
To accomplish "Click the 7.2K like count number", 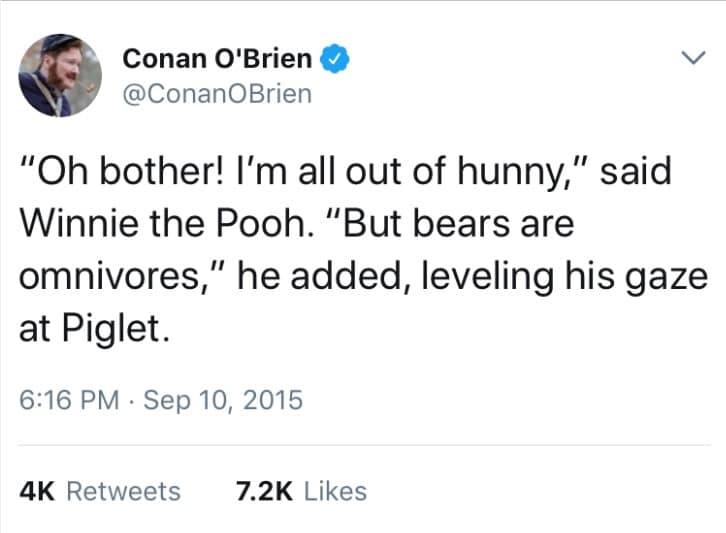I will click(264, 491).
